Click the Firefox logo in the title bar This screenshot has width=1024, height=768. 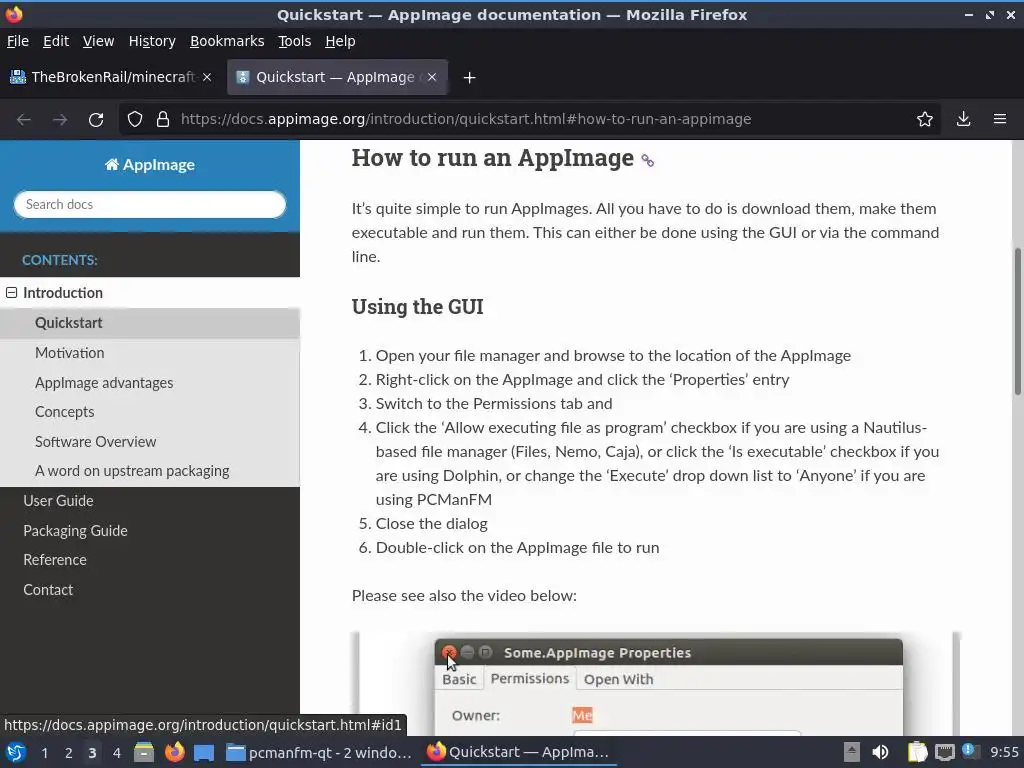[14, 14]
